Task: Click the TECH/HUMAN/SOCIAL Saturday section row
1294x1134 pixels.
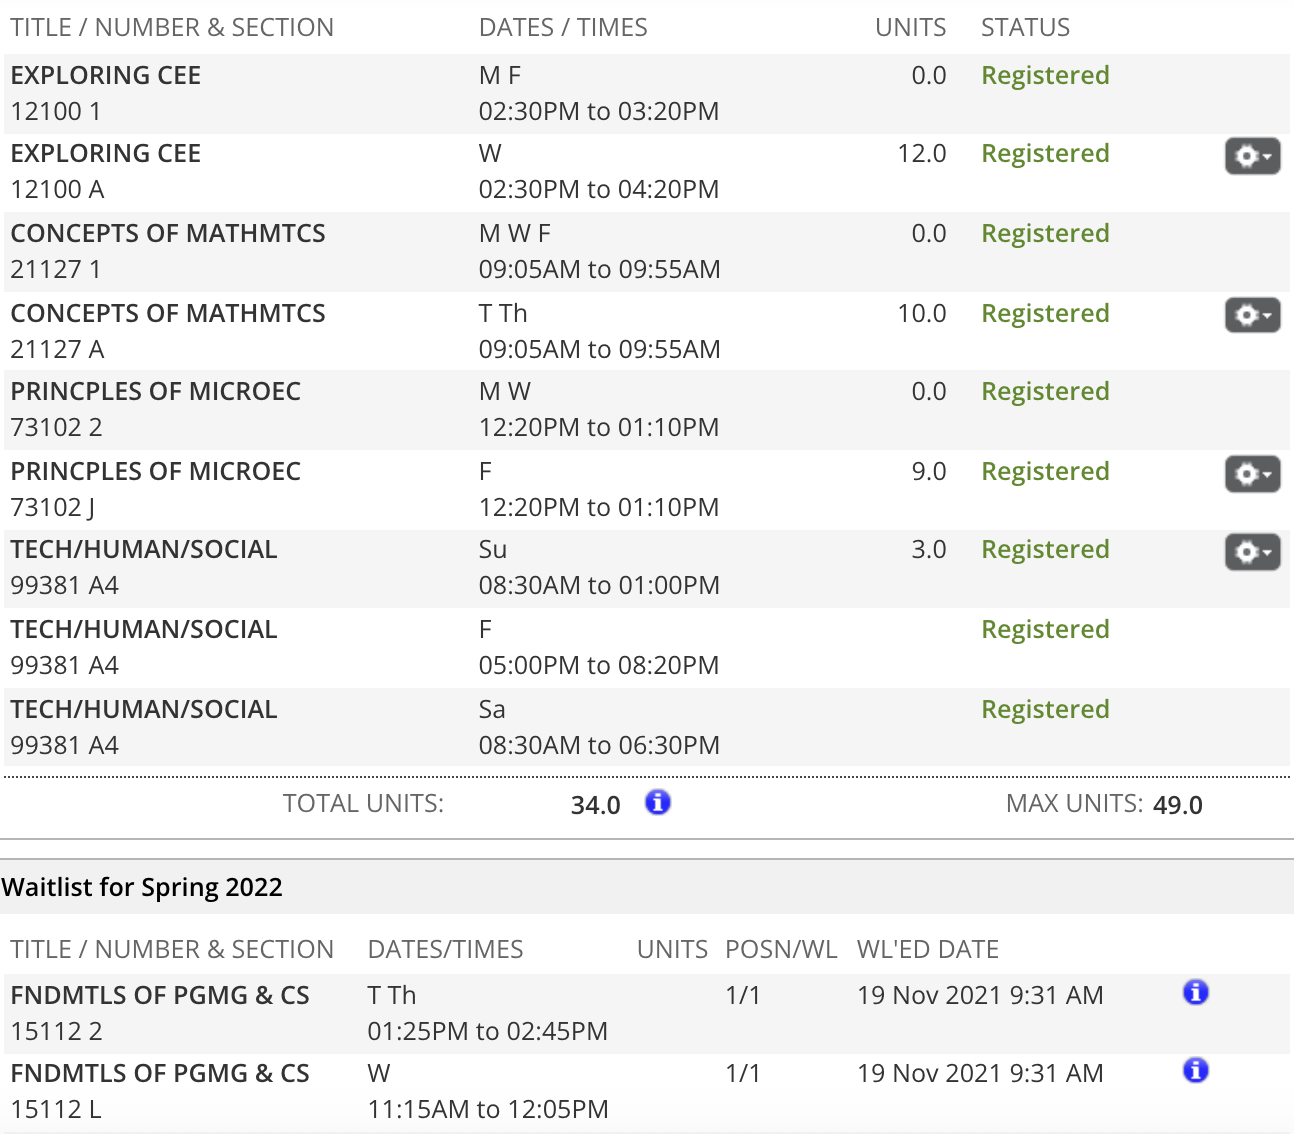Action: 646,727
